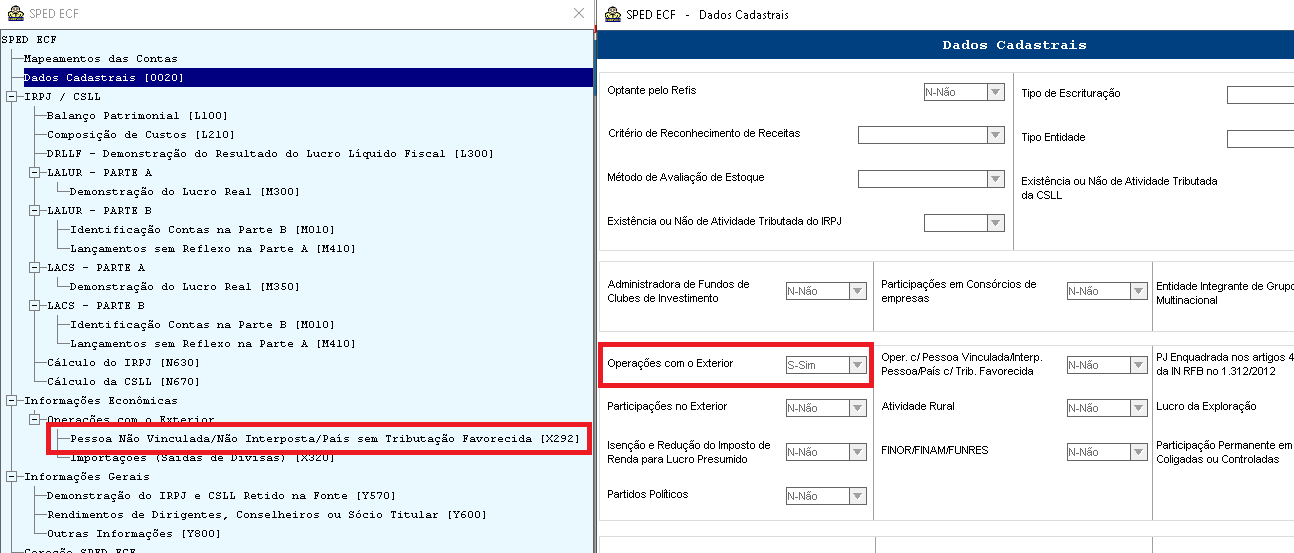Open Atividade Rural dropdown

coord(1138,408)
